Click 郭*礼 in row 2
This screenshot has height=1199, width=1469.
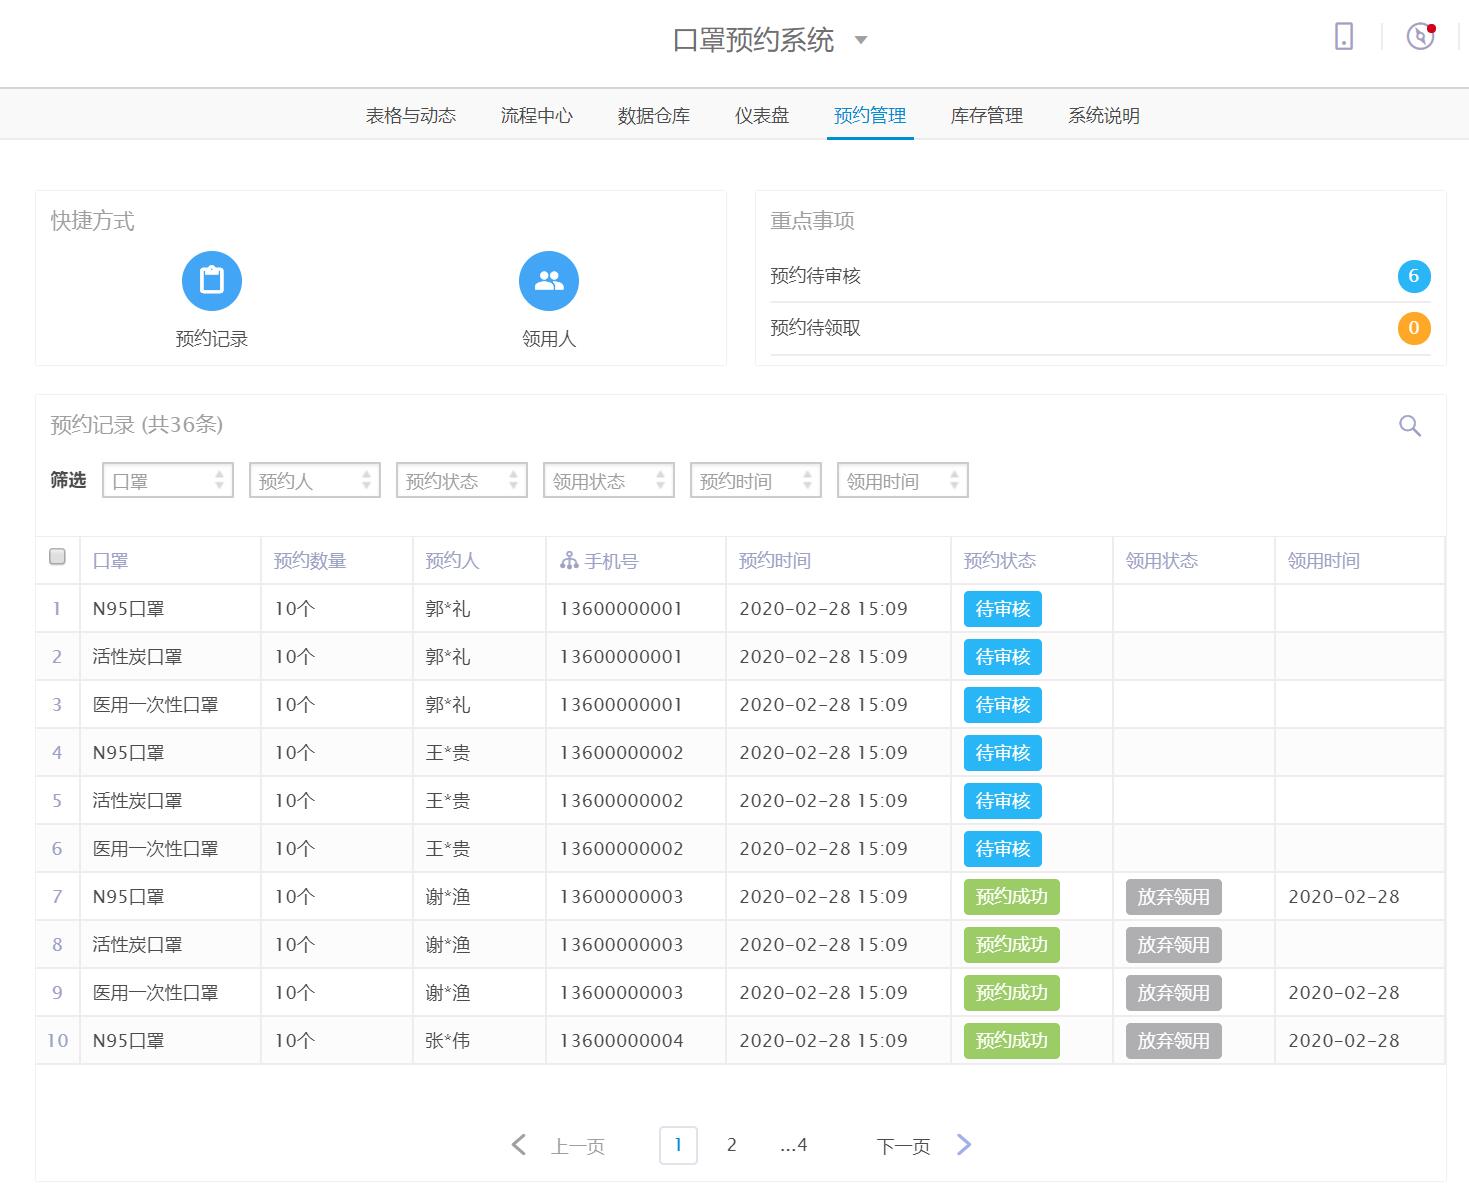448,657
